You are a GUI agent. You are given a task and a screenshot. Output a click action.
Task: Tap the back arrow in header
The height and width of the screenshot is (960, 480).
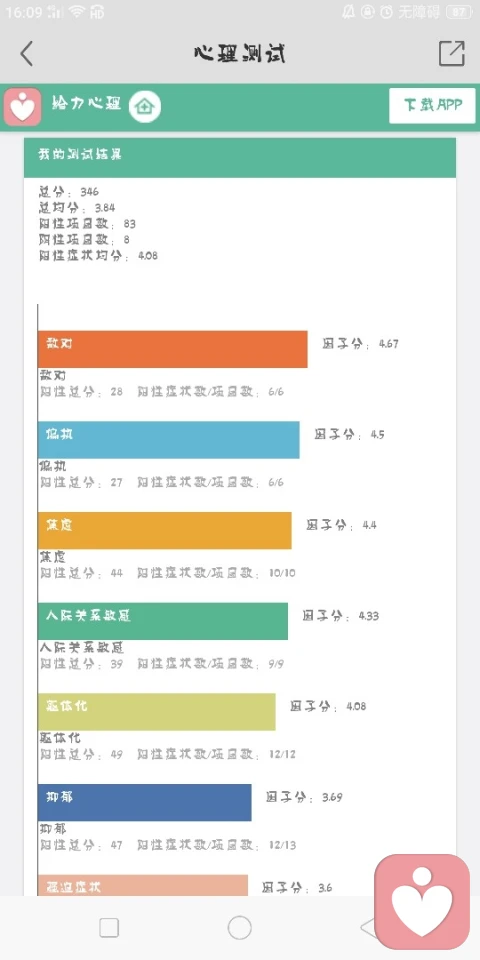(26, 54)
